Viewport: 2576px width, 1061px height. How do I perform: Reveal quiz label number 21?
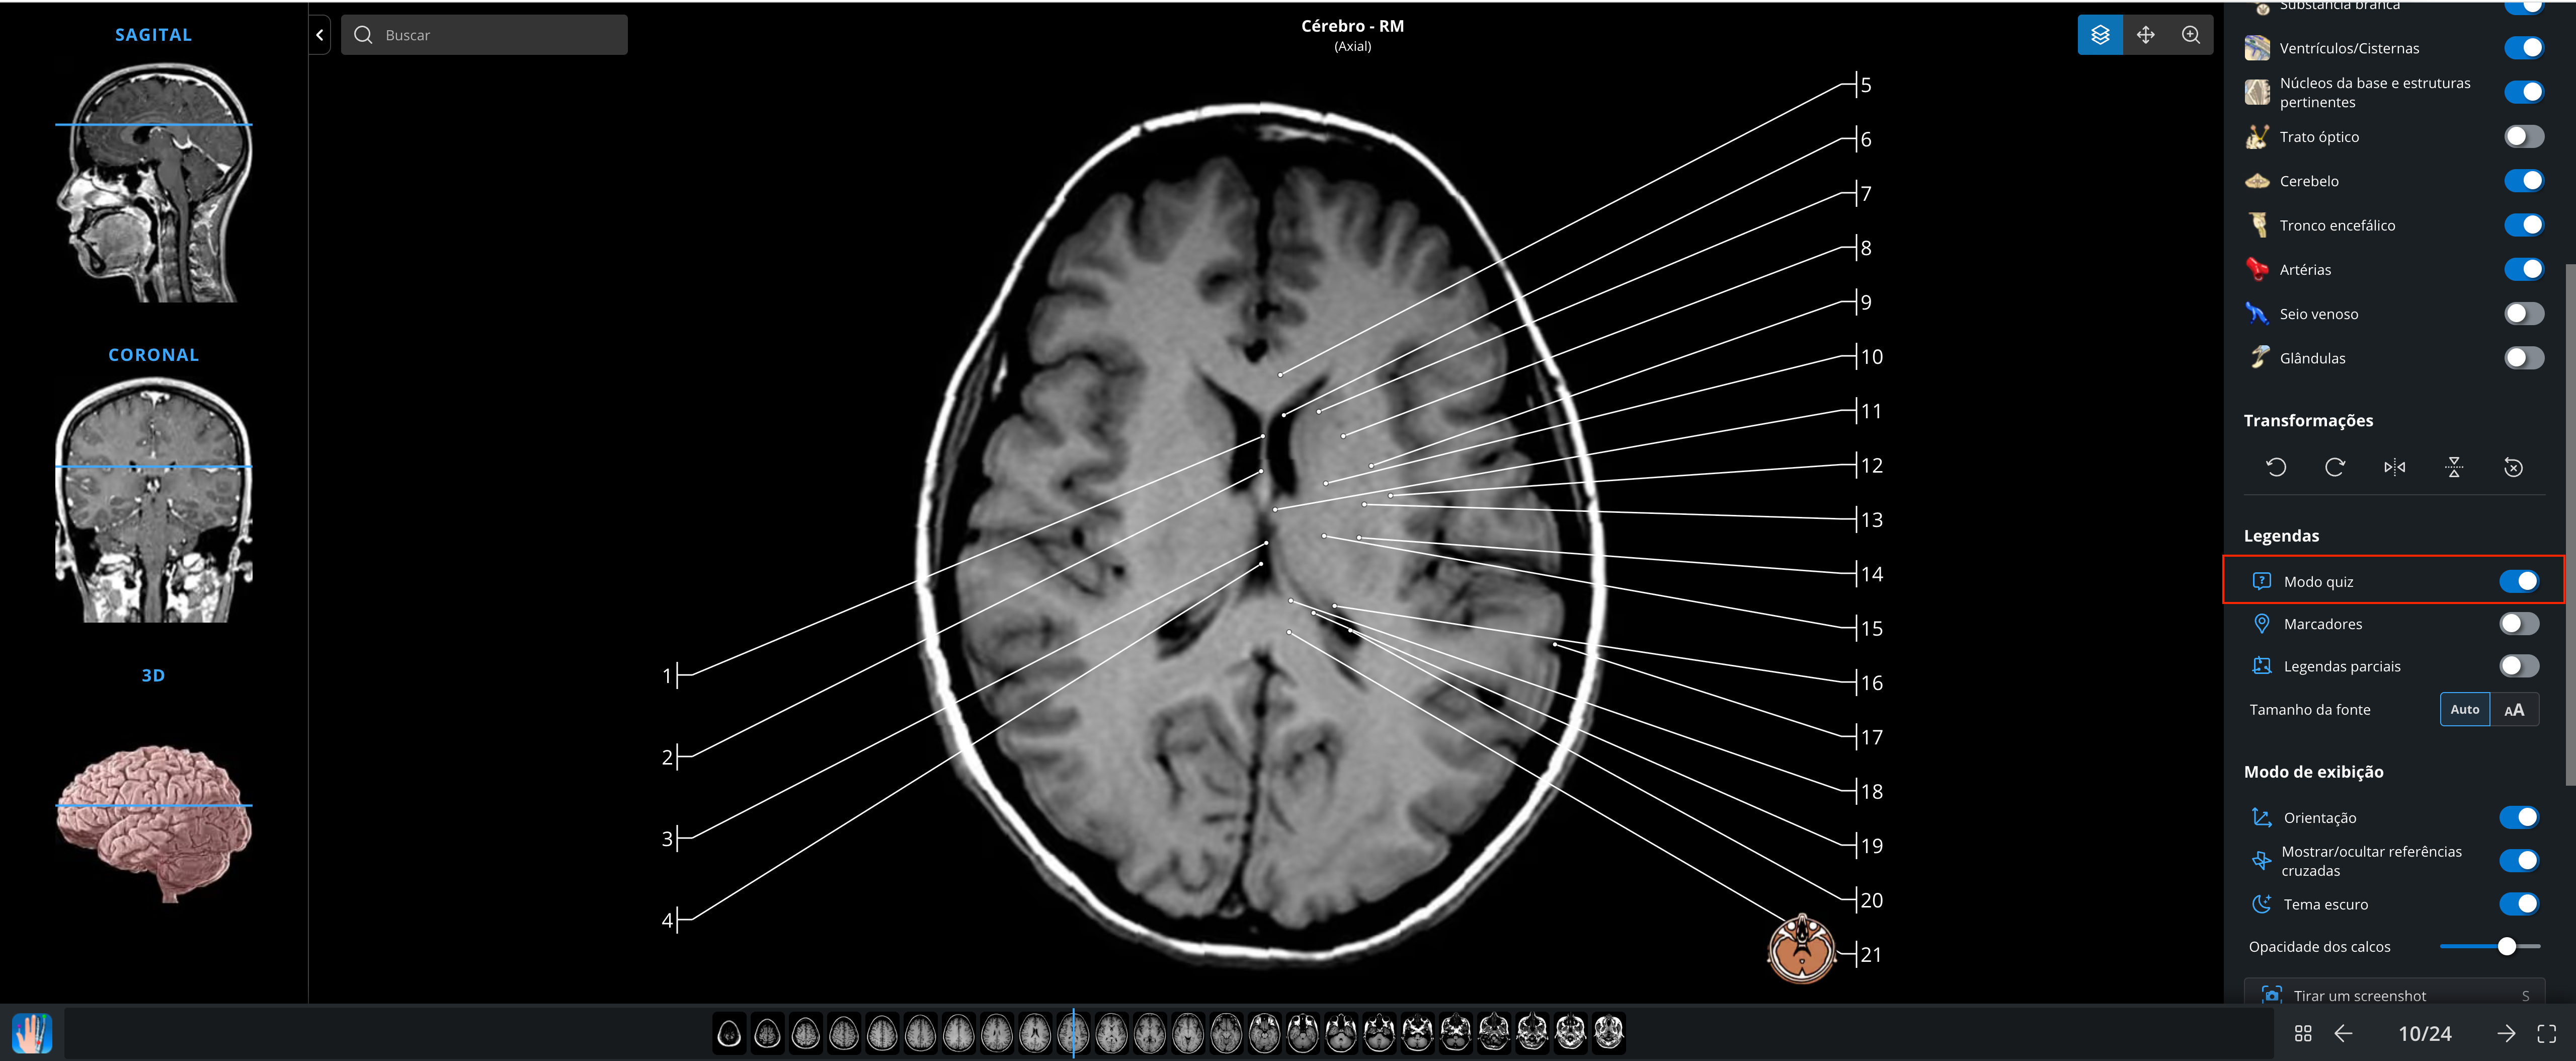coord(1871,954)
